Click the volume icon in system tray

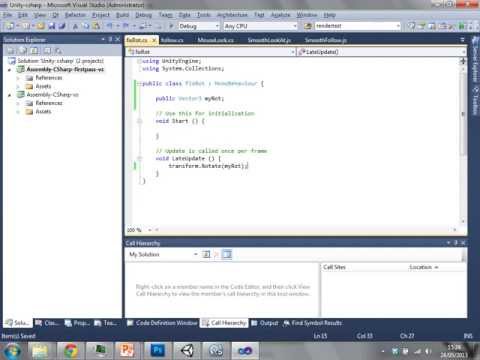pos(428,351)
